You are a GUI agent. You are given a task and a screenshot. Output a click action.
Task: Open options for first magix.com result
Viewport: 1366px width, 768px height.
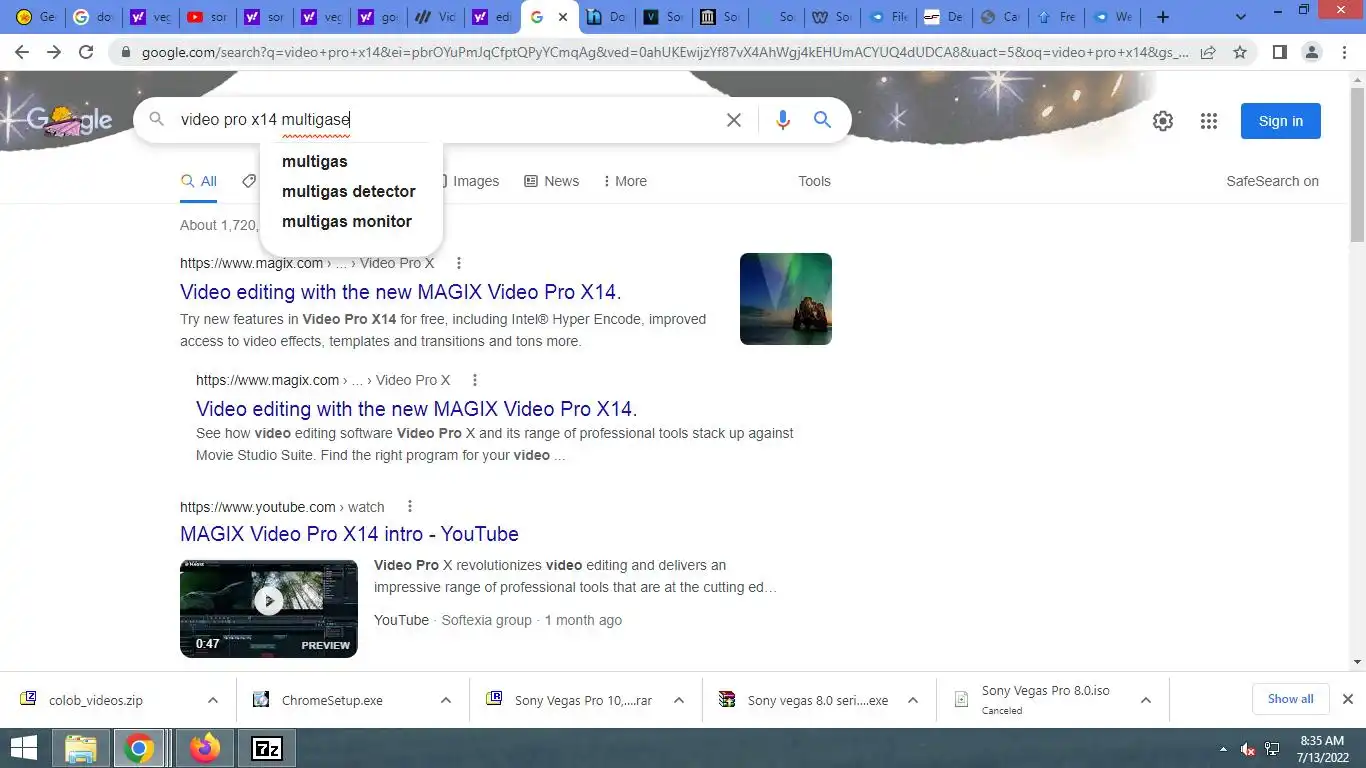click(x=459, y=263)
